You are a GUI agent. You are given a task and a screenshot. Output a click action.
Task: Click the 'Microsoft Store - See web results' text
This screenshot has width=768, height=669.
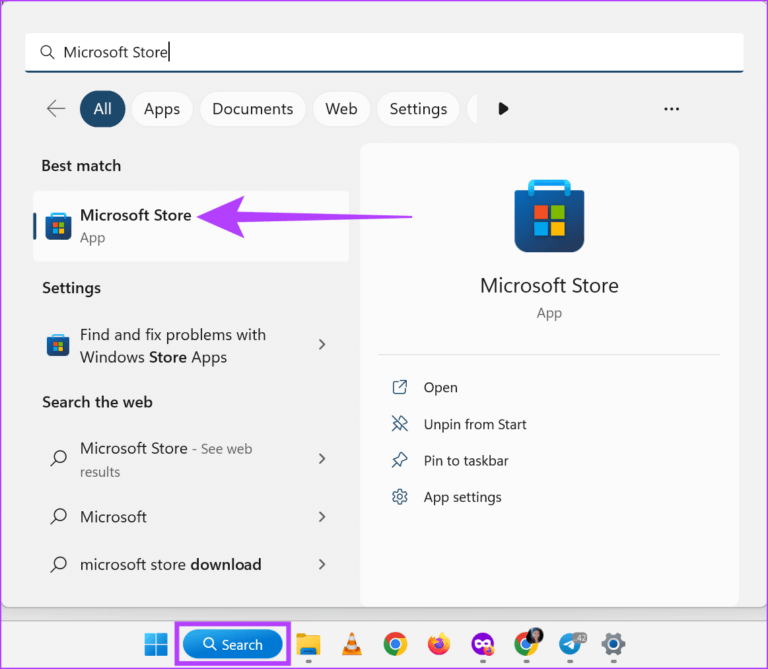pyautogui.click(x=166, y=459)
